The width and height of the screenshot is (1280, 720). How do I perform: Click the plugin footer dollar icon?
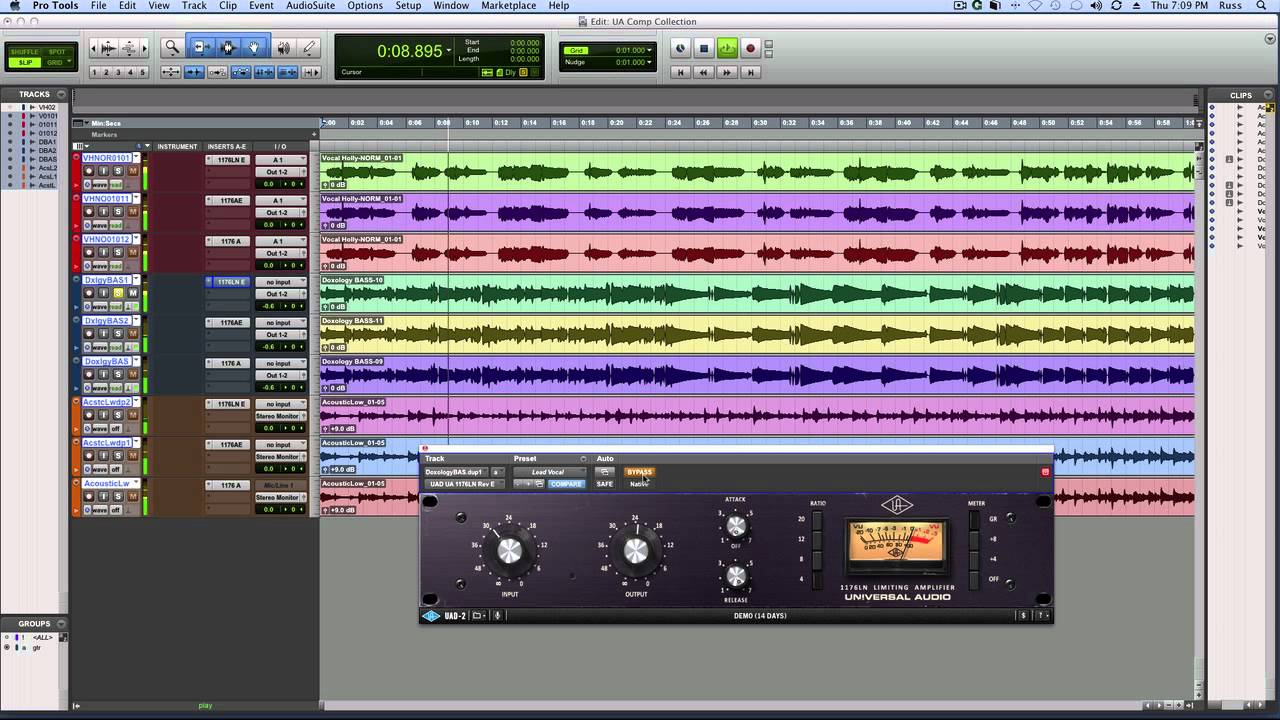pos(1023,616)
